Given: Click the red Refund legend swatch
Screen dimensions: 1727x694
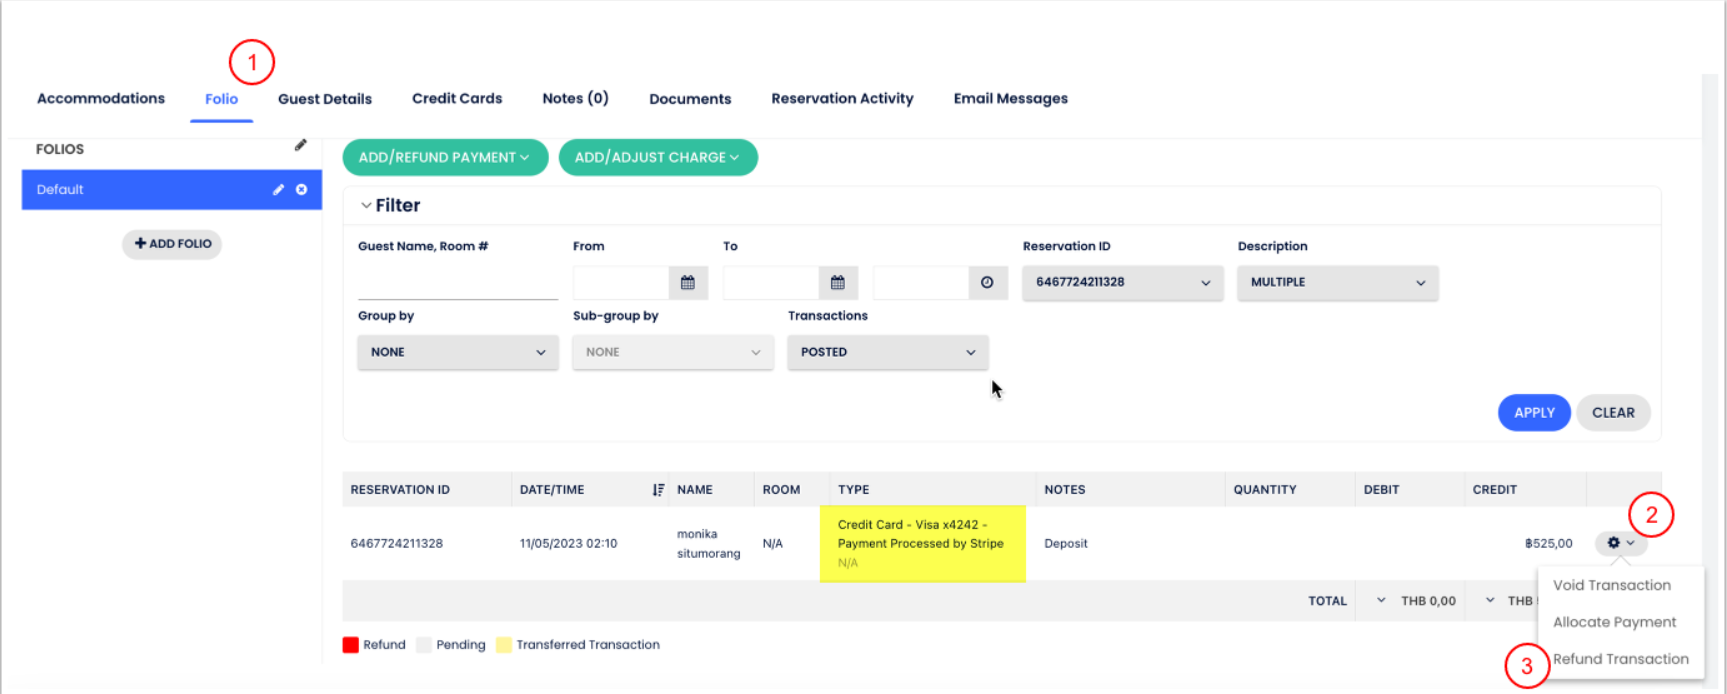Looking at the screenshot, I should [351, 645].
